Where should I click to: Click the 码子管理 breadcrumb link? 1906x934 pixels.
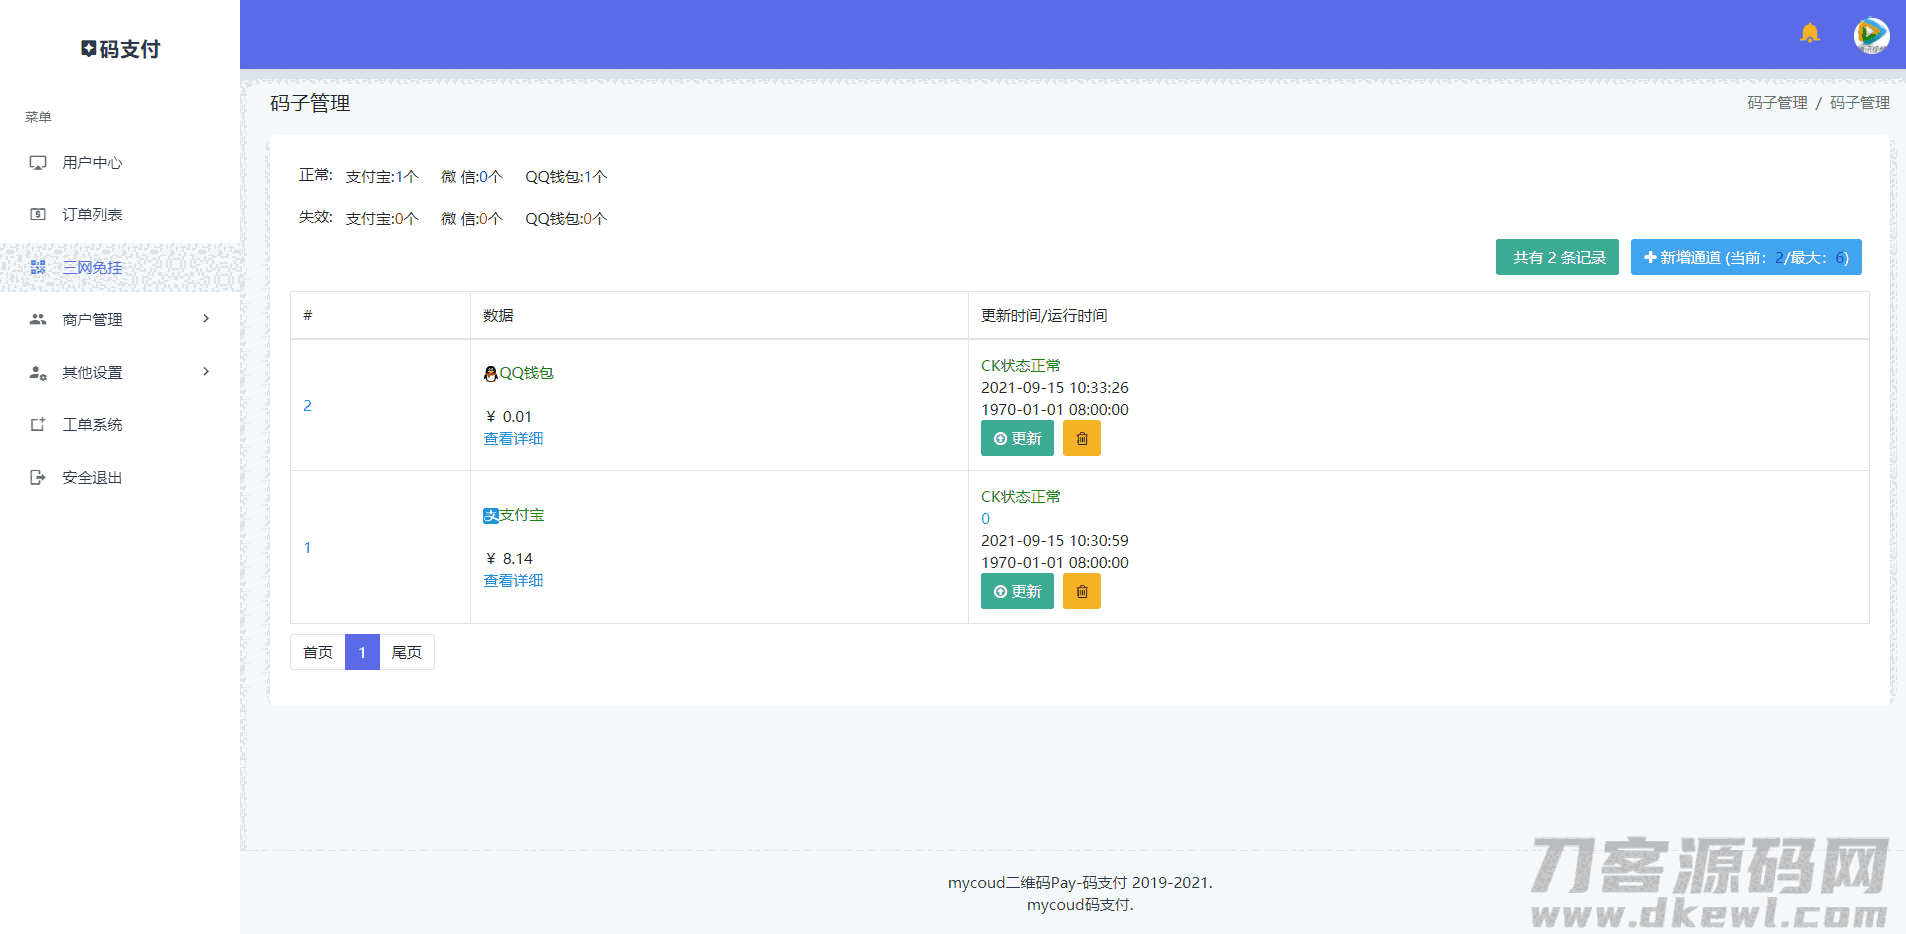point(1776,103)
